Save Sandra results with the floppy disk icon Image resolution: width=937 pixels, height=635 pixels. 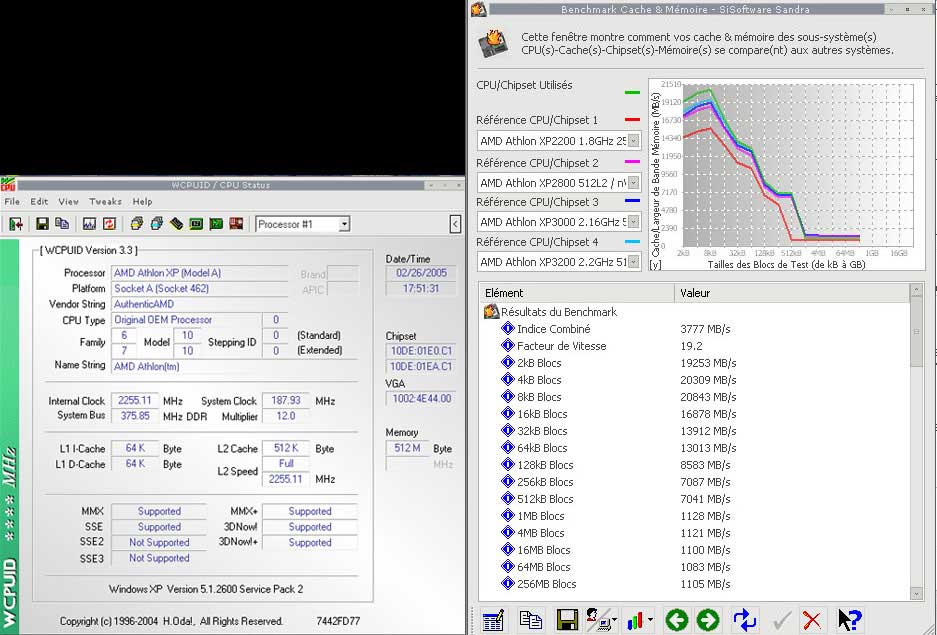pos(567,620)
